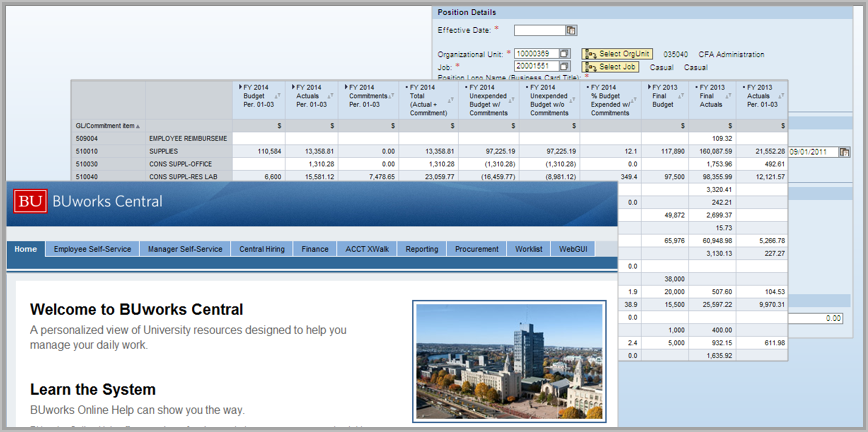
Task: Open the Manager Self-Service tab
Action: coord(185,249)
